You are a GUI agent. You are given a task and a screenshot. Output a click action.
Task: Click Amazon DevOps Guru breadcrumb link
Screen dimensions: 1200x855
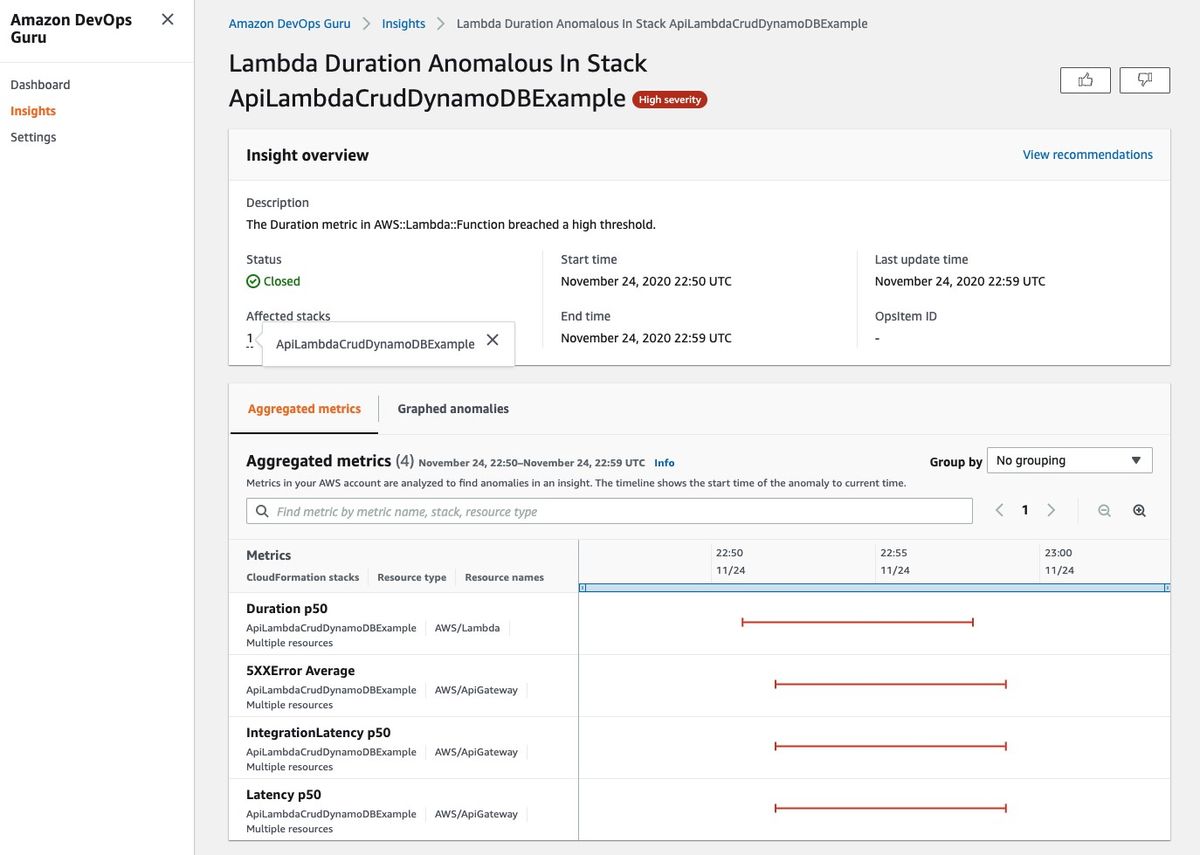coord(289,23)
